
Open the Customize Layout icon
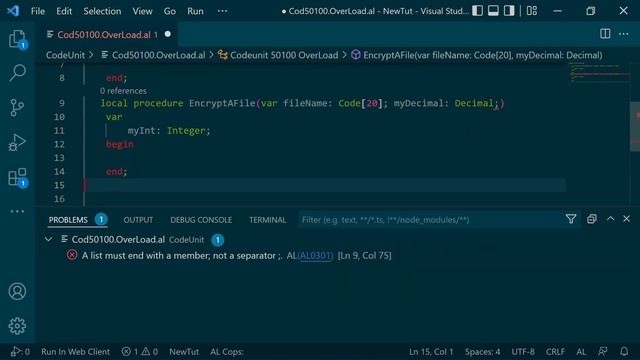click(x=532, y=11)
